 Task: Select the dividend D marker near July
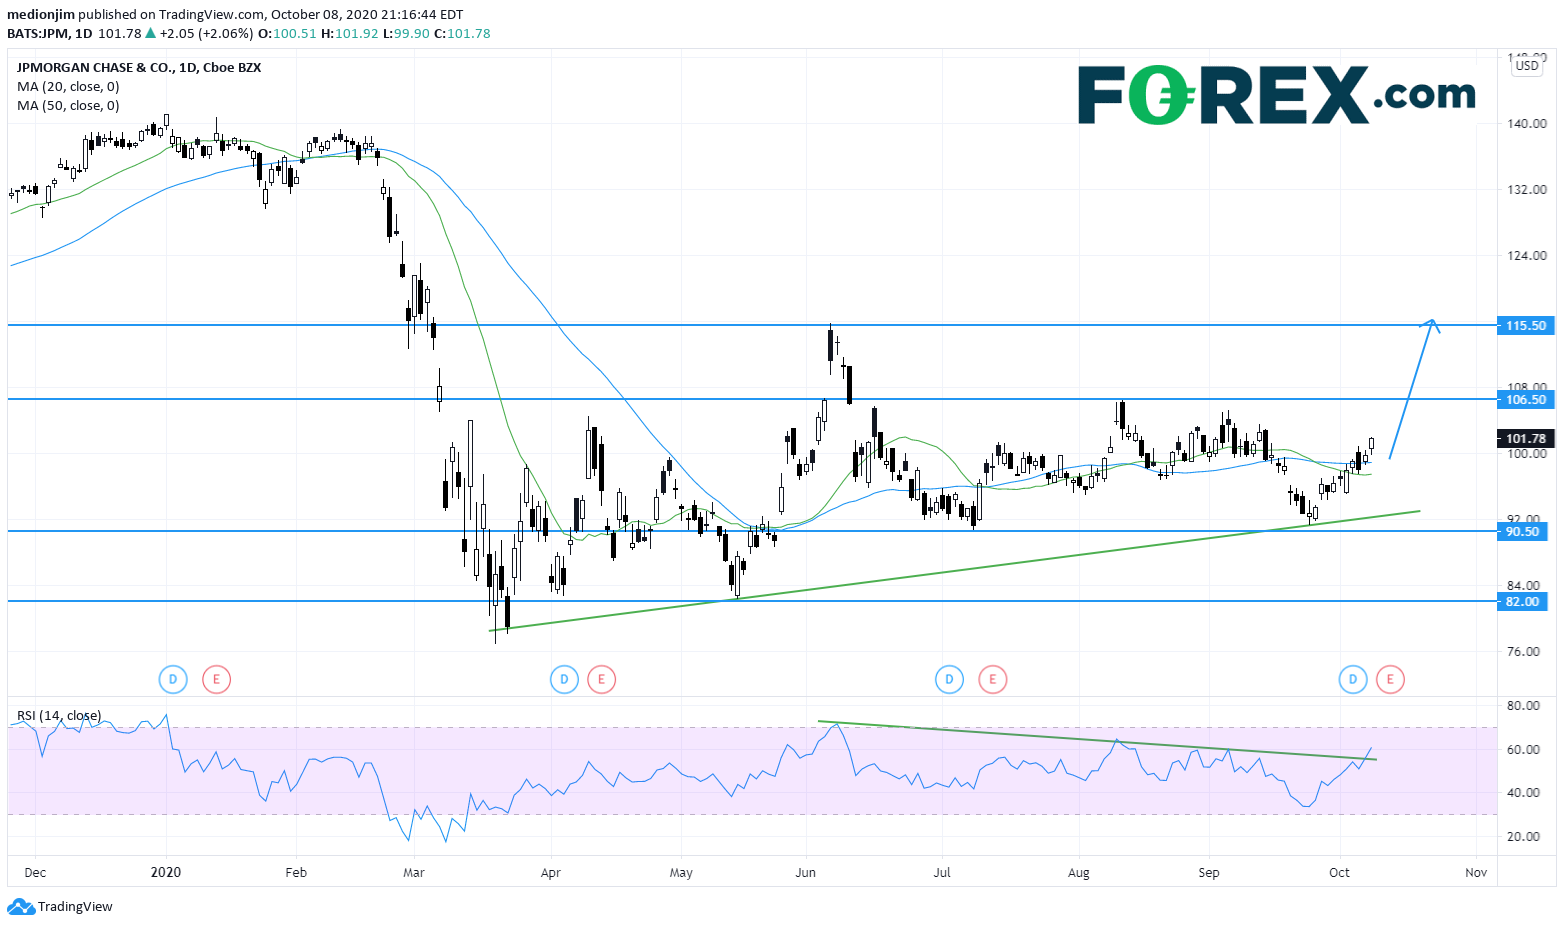coord(949,681)
